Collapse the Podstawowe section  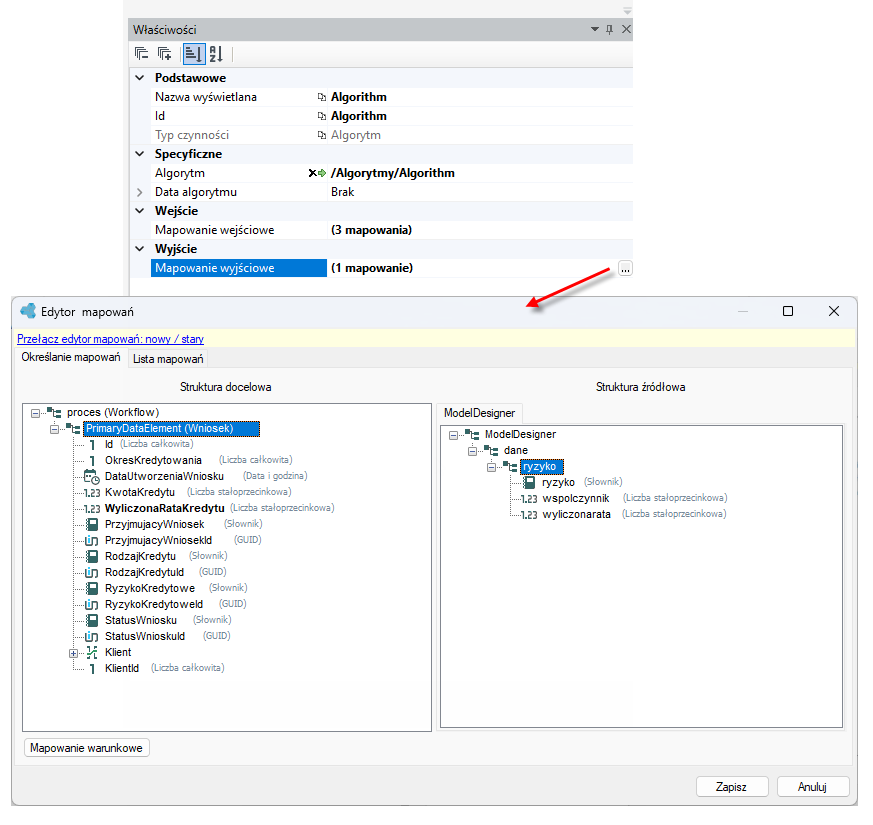pos(140,78)
